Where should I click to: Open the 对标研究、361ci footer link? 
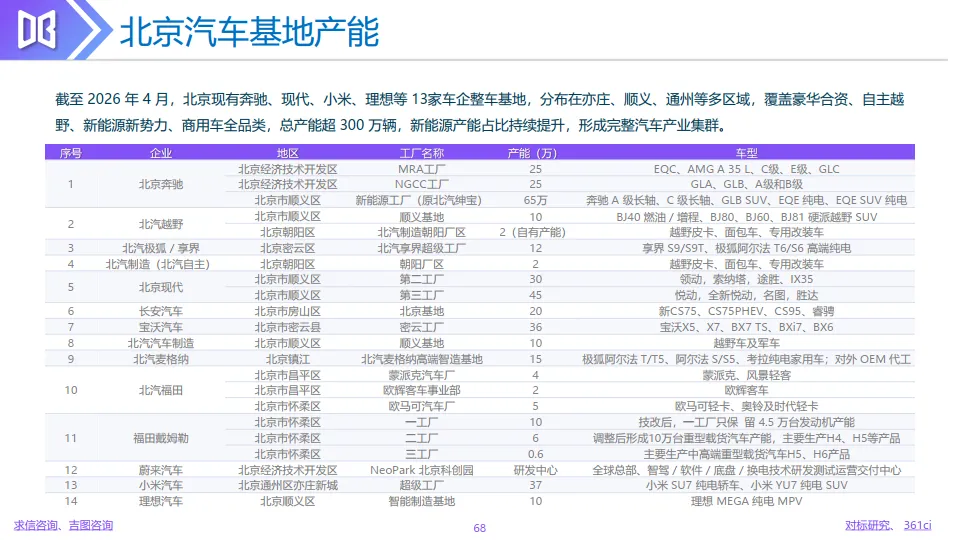(888, 525)
